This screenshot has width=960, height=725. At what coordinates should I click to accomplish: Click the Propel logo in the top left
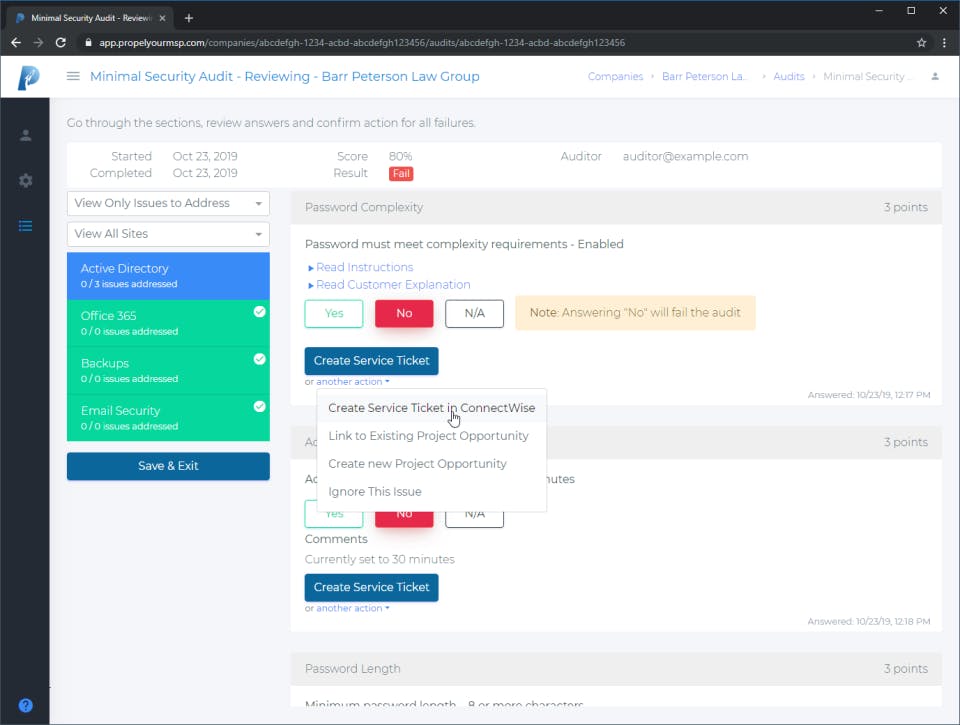(x=25, y=76)
